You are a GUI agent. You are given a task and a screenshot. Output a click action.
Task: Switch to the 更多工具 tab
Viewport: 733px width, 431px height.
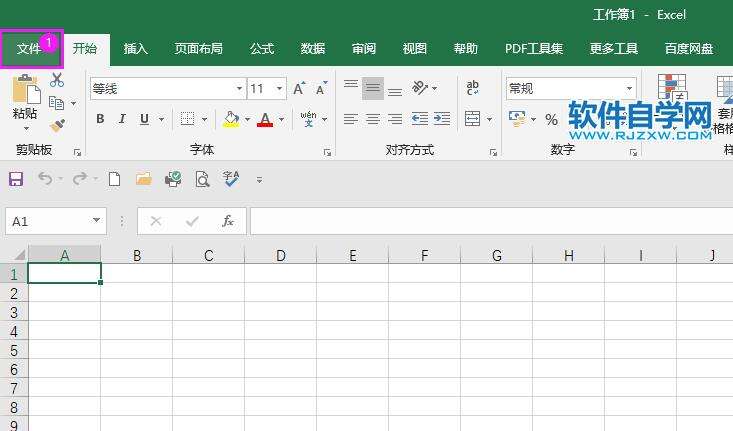[x=614, y=49]
